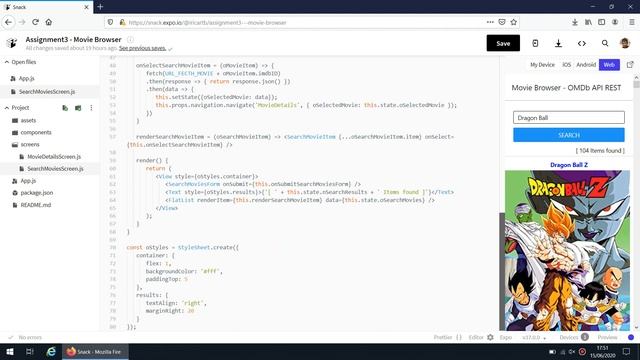
Task: Go back in Firefox
Action: (9, 22)
